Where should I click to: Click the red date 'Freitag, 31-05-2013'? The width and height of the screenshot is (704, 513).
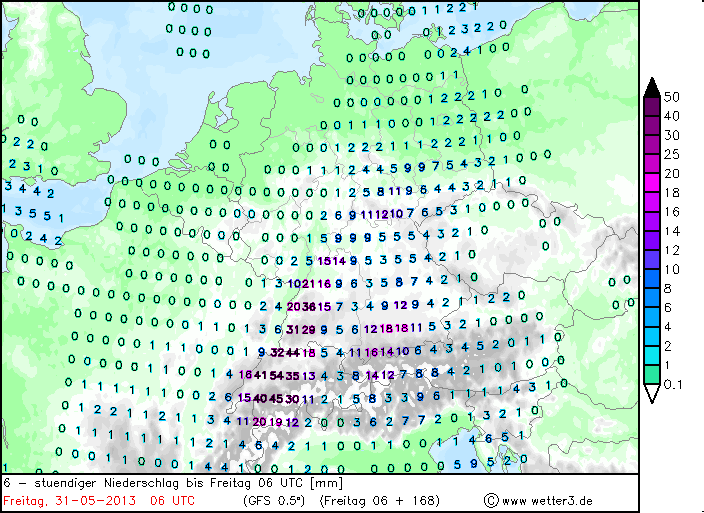(x=70, y=501)
